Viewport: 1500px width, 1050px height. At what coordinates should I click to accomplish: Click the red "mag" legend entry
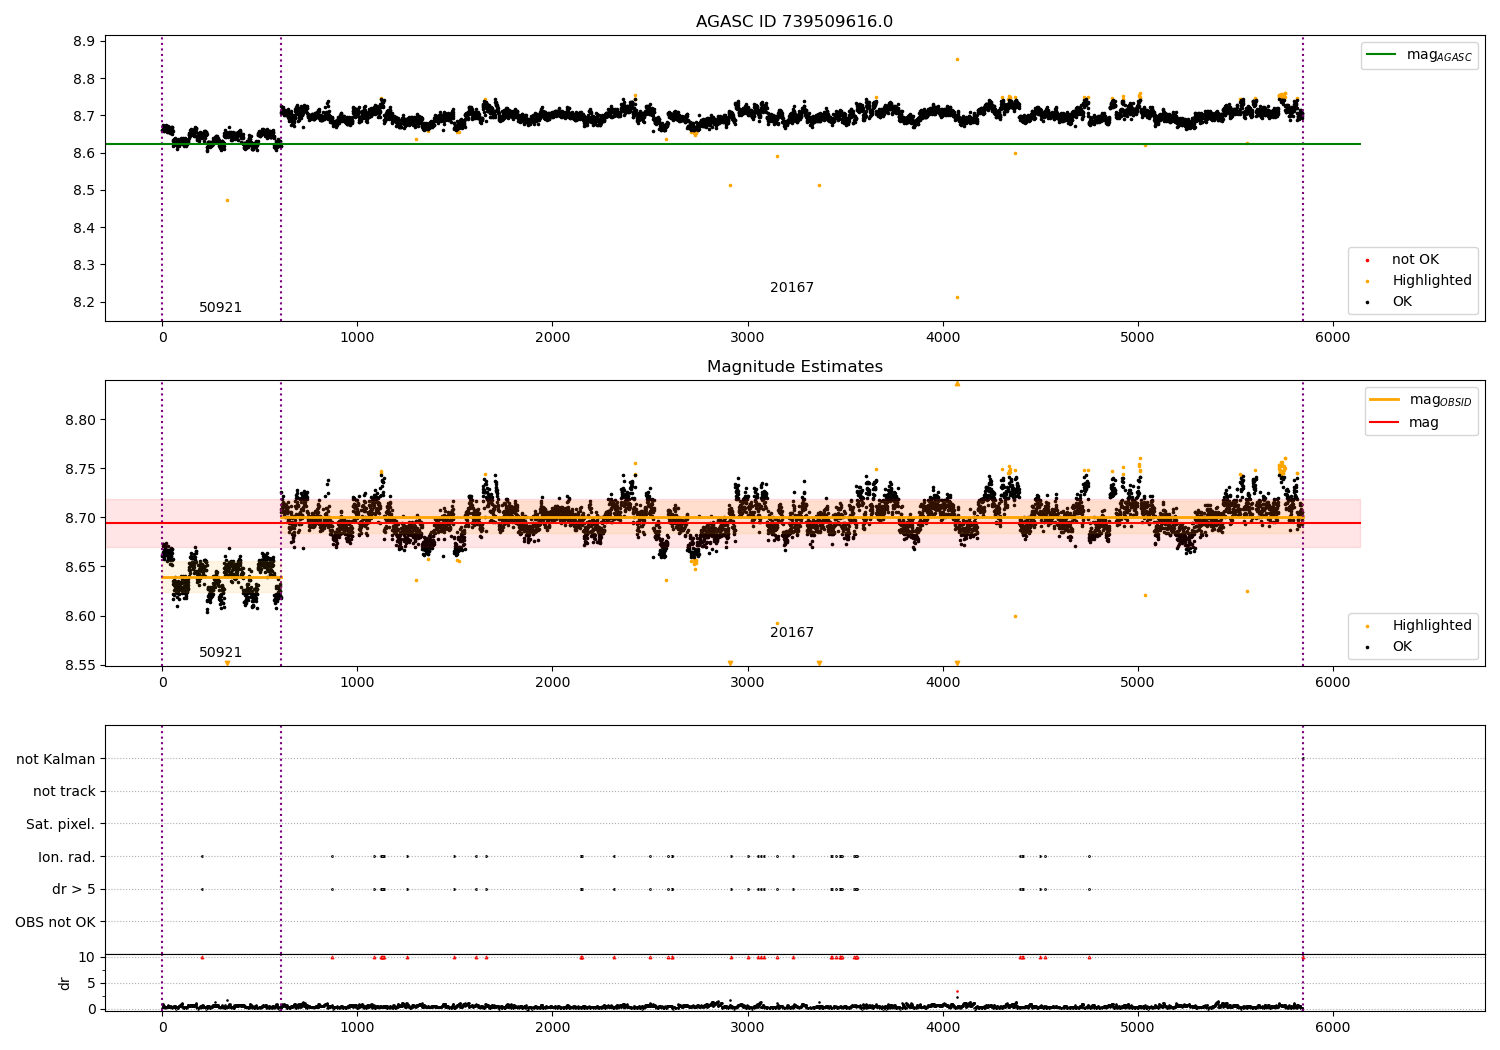(x=1405, y=423)
